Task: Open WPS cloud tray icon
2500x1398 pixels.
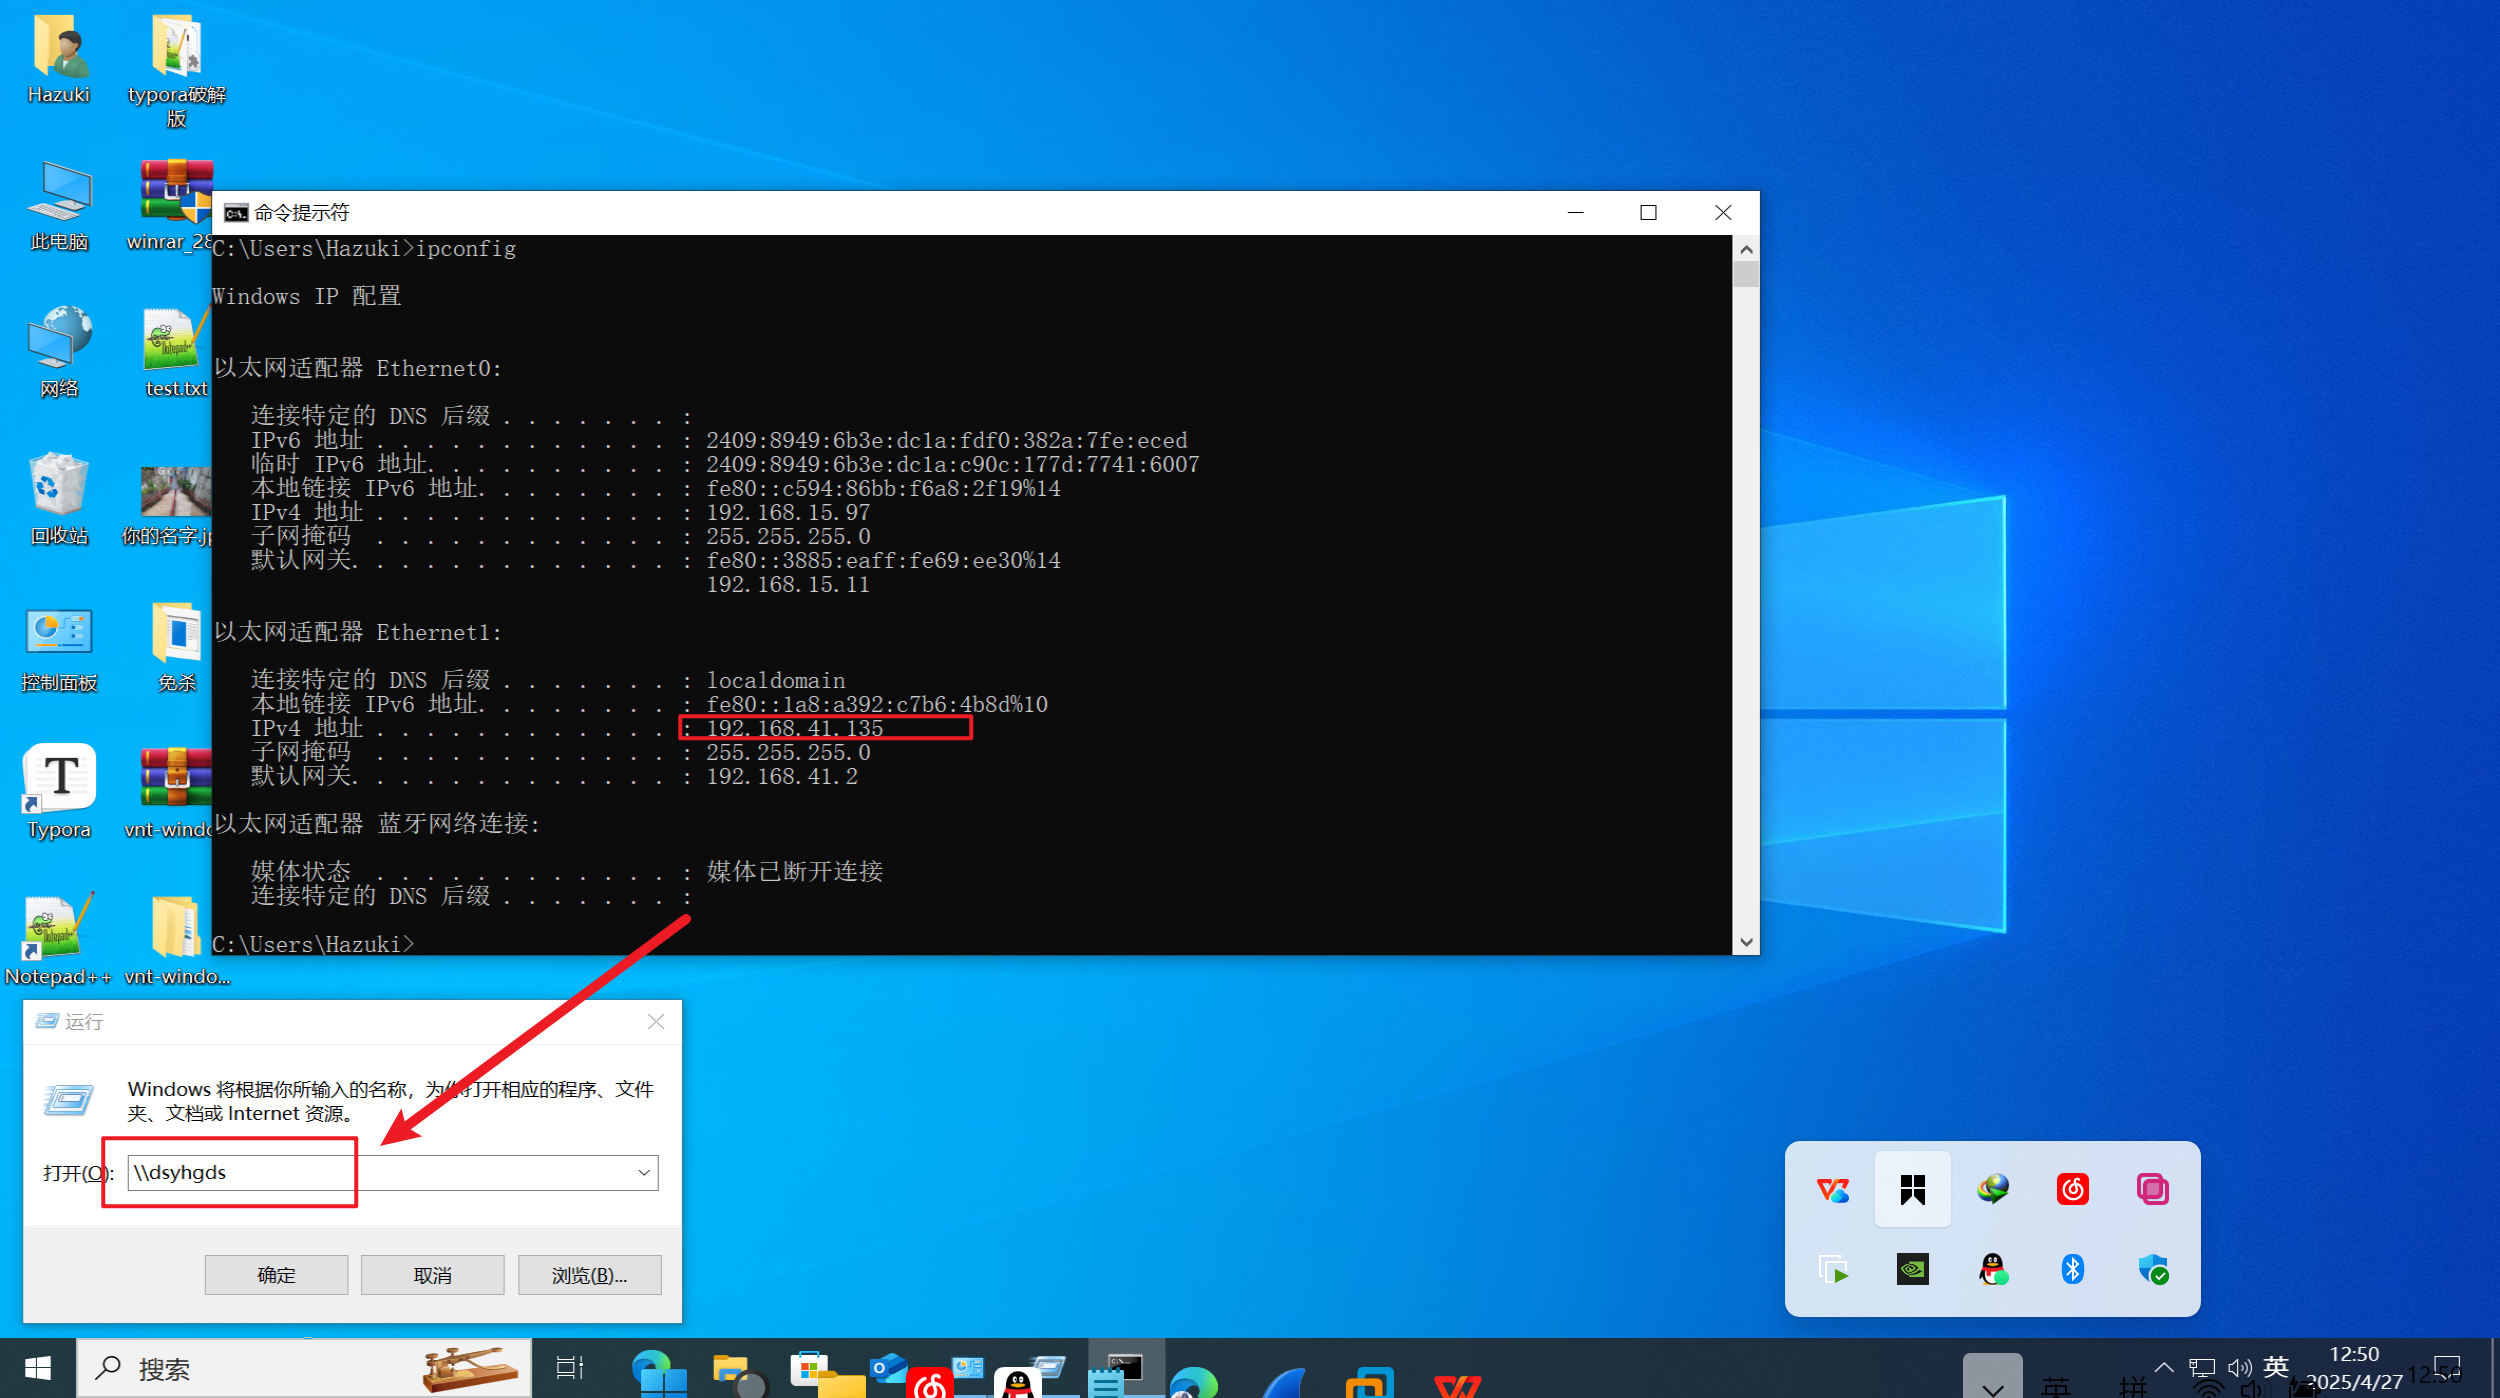Action: 1832,1189
